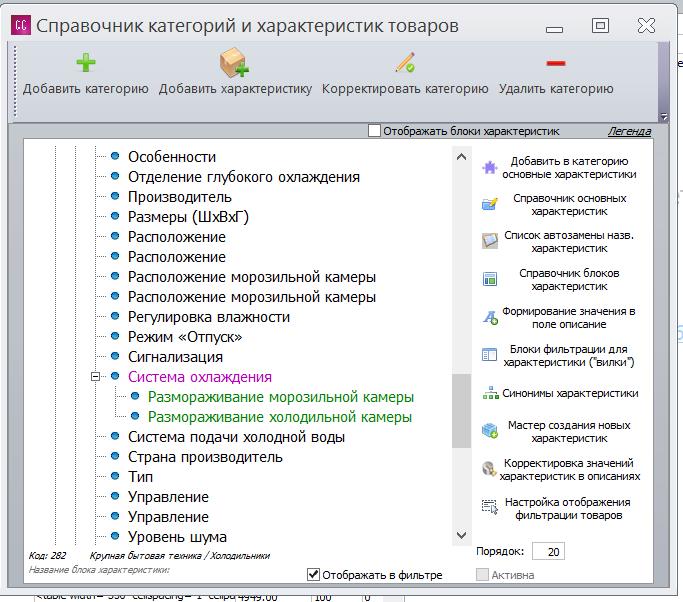Click puzzle icon for Добавить в категорию основные характеристики
The height and width of the screenshot is (602, 683).
click(490, 168)
